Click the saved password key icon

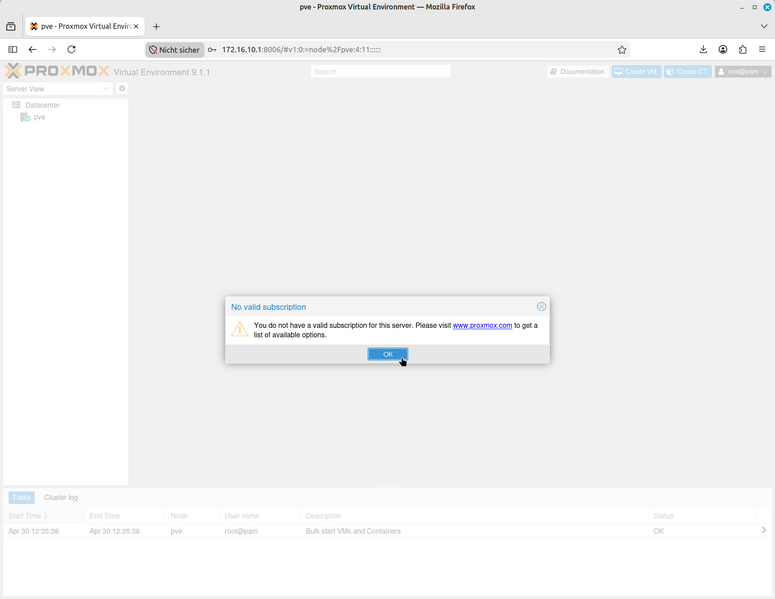[x=212, y=49]
